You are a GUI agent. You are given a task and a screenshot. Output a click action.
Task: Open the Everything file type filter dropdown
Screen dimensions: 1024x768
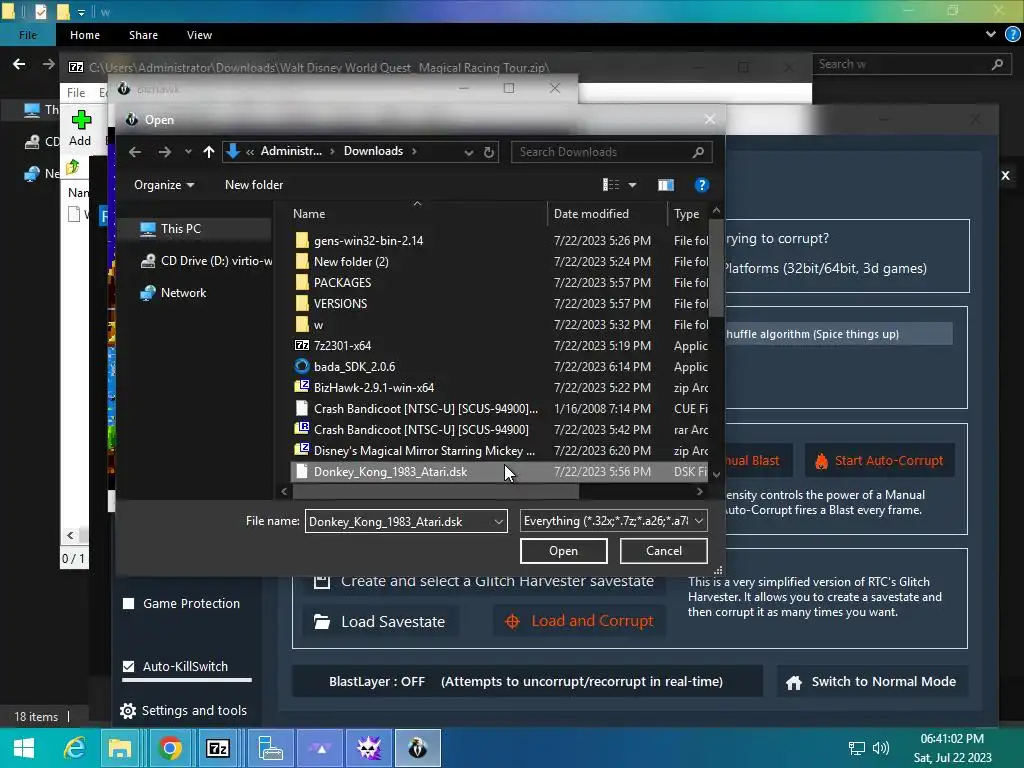[613, 520]
